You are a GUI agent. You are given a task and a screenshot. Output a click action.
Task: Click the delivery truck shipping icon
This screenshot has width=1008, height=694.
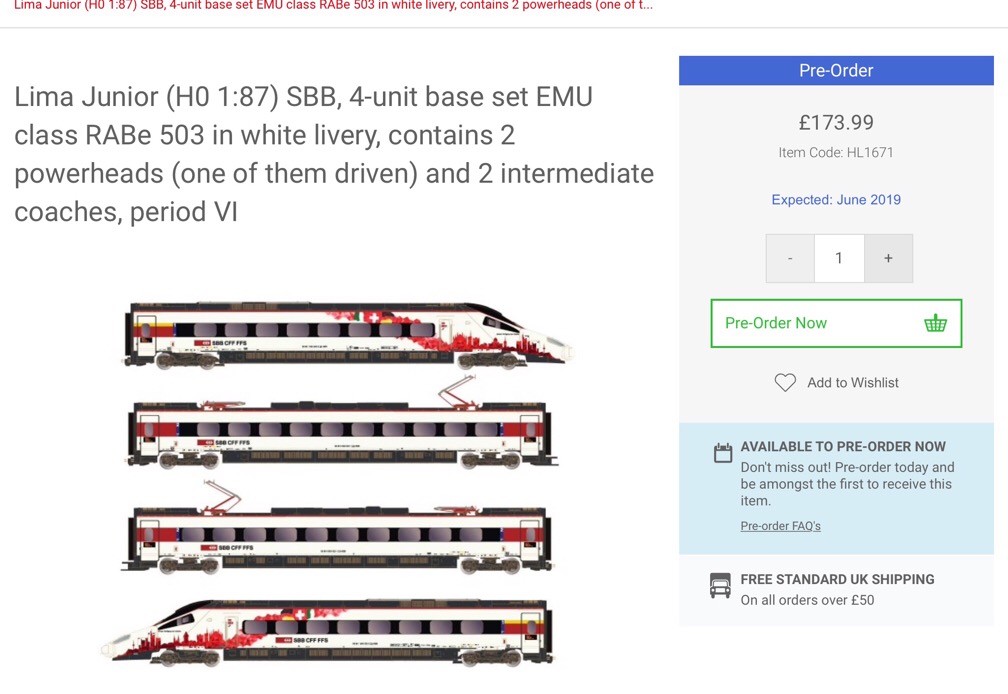click(x=720, y=586)
